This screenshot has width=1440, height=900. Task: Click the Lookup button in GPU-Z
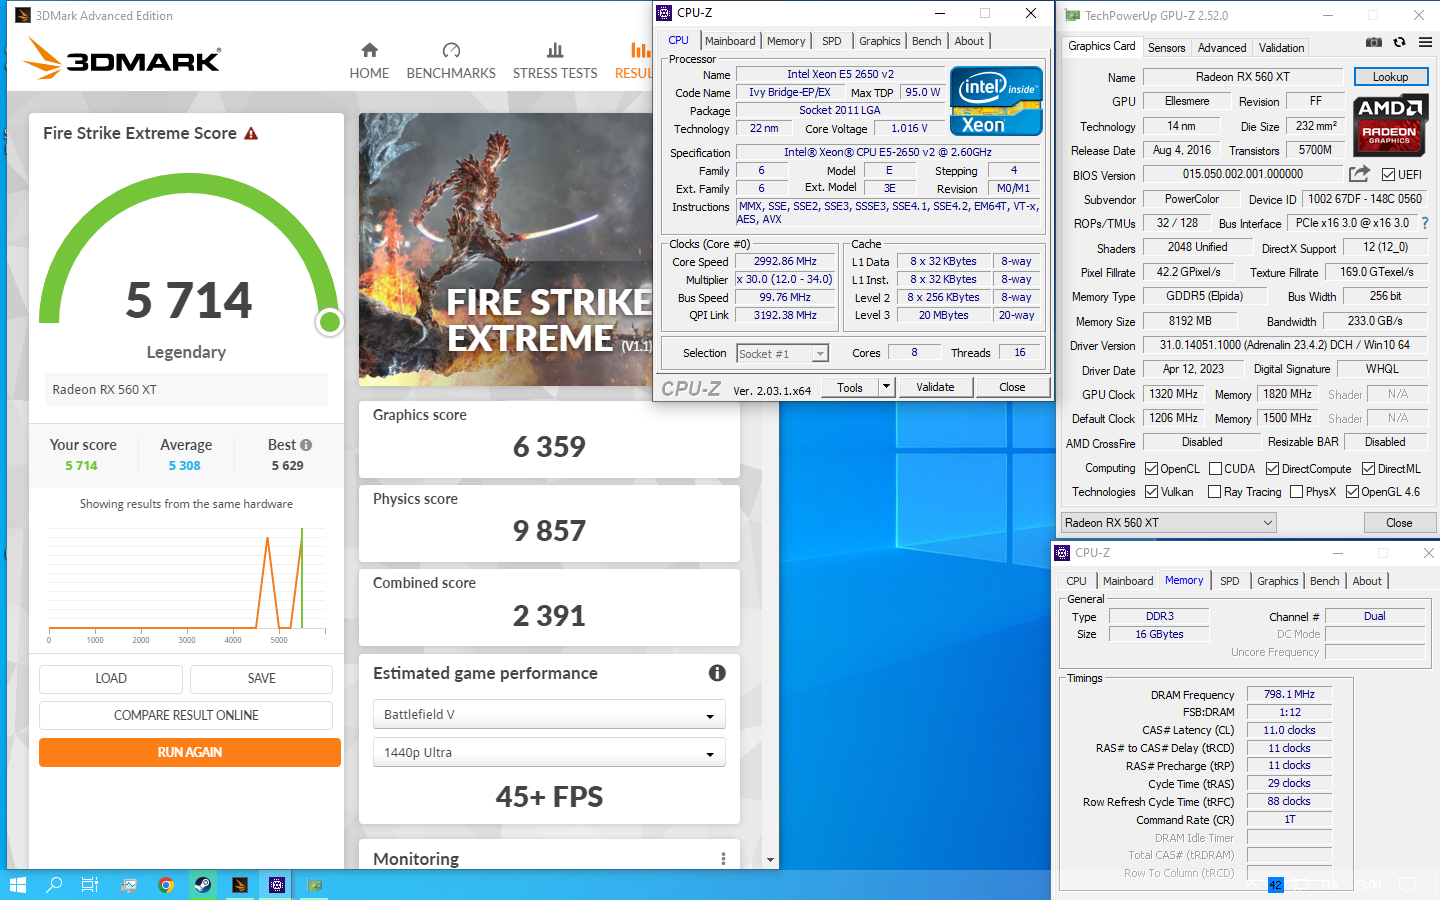point(1391,77)
